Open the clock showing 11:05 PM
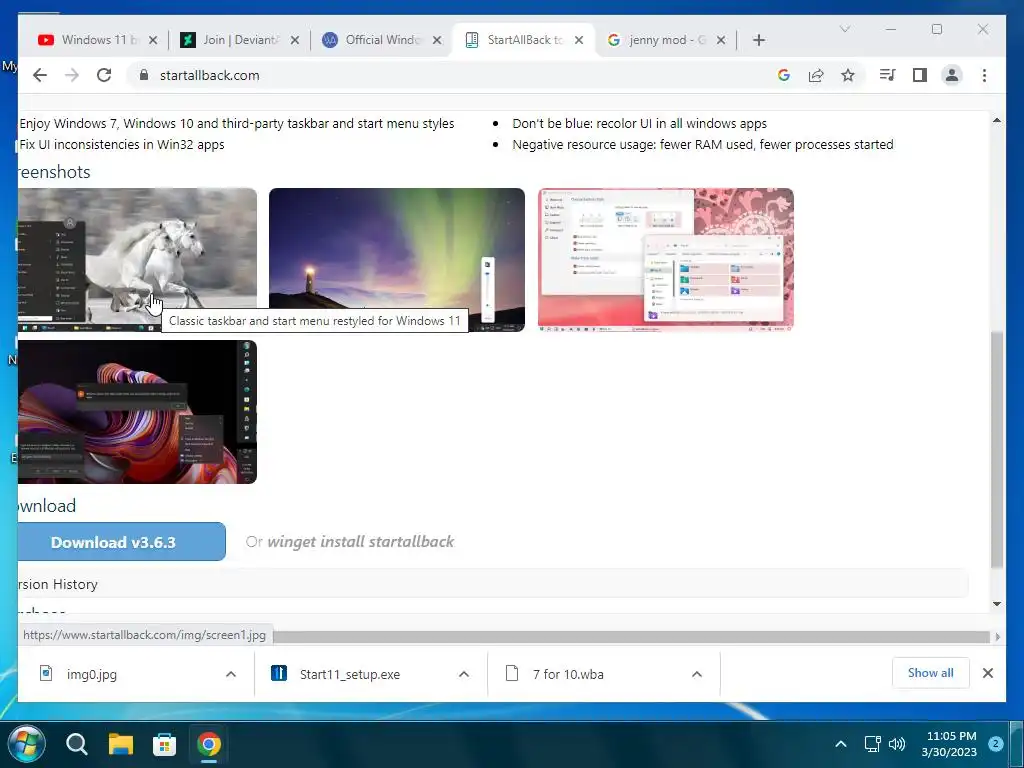The image size is (1024, 768). [x=950, y=744]
